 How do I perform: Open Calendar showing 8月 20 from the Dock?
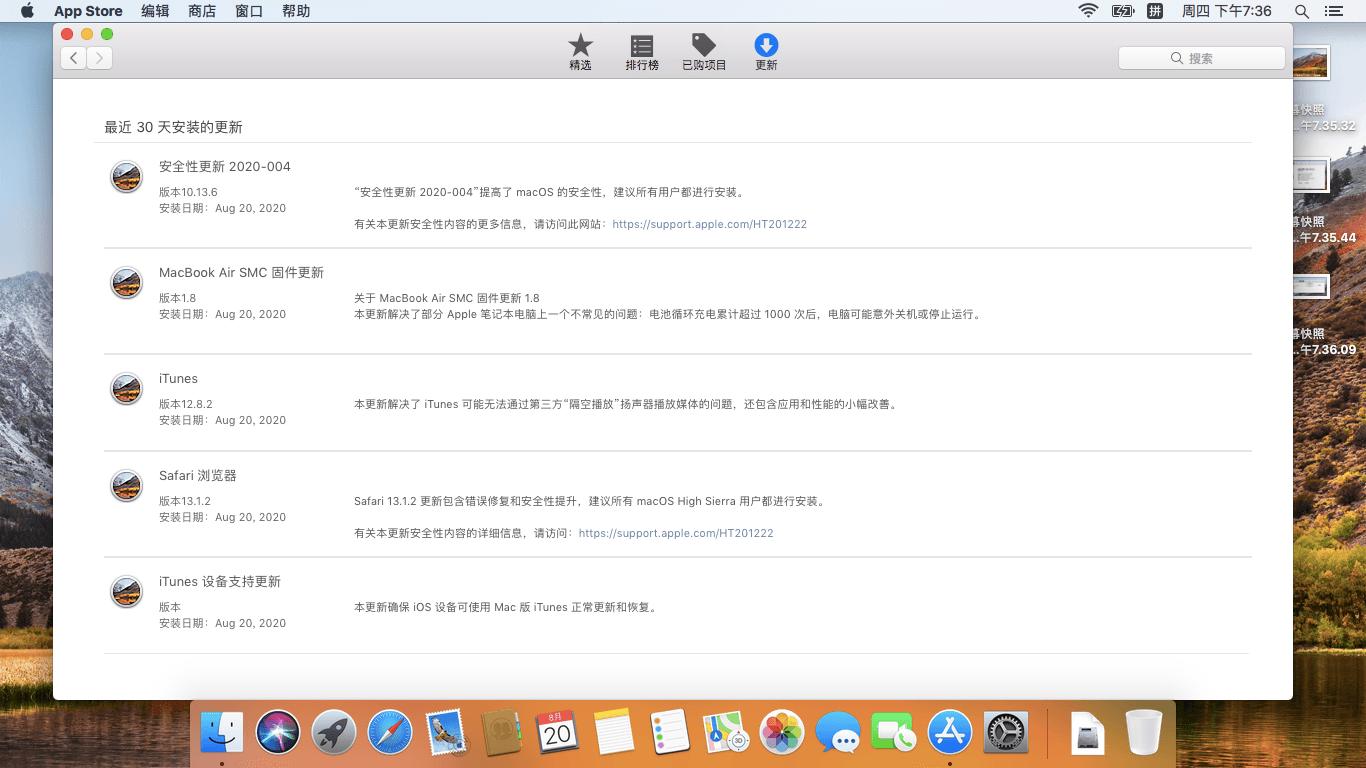(557, 732)
